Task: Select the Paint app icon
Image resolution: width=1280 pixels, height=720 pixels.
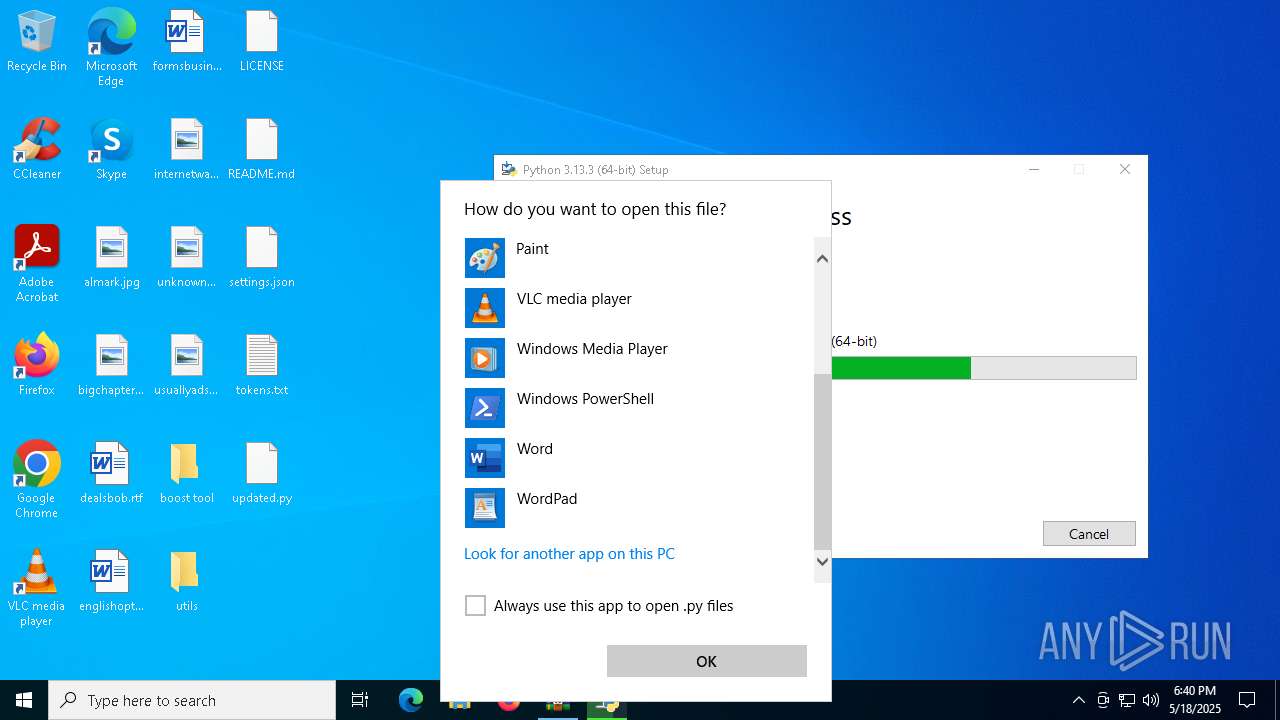Action: pos(485,258)
